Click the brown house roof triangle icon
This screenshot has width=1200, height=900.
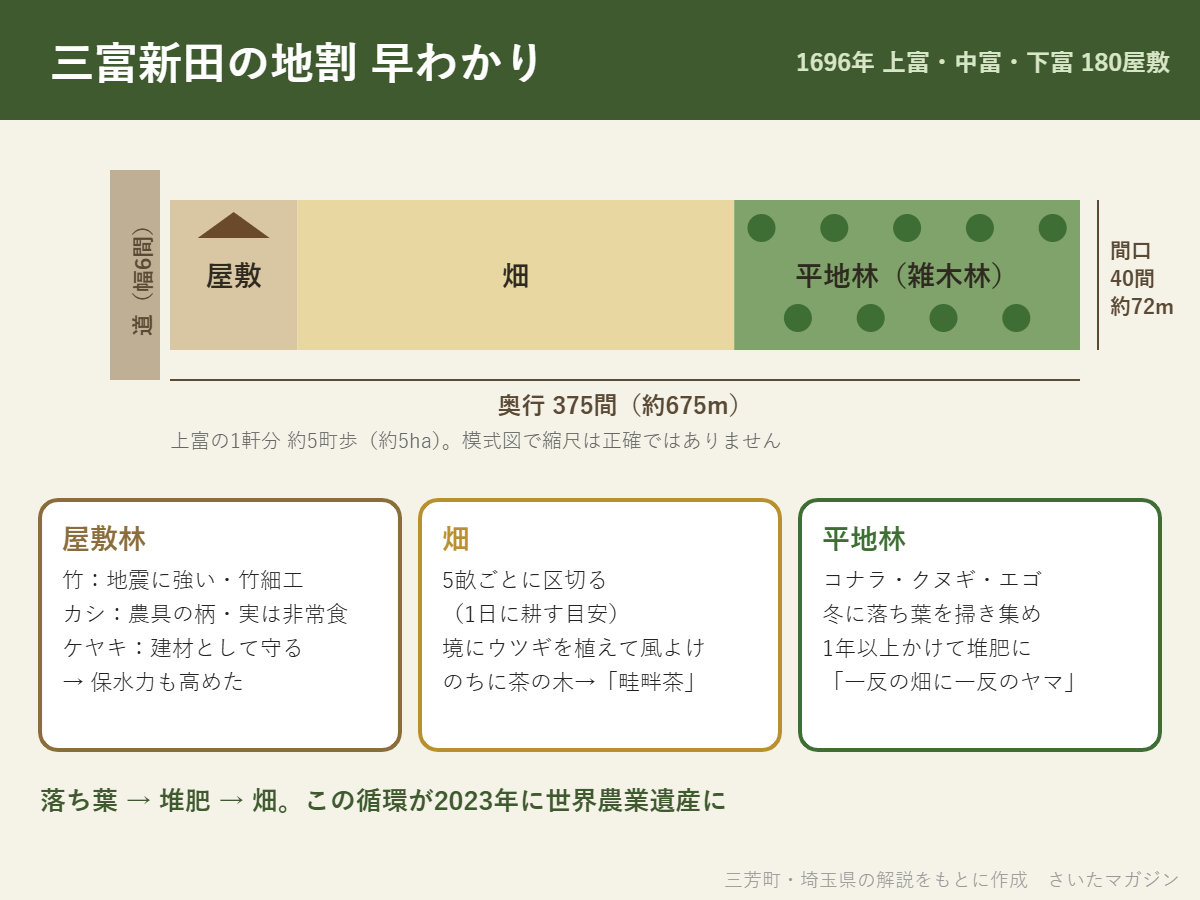pos(234,225)
